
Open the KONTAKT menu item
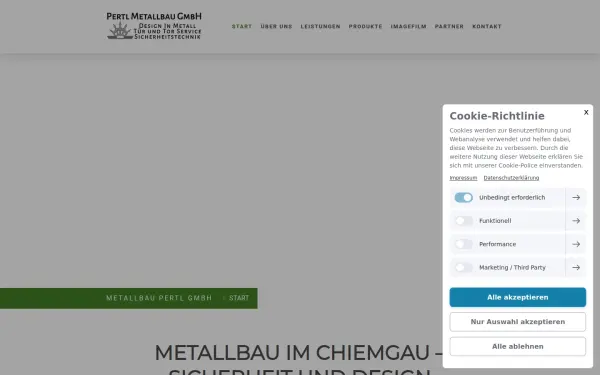(487, 26)
